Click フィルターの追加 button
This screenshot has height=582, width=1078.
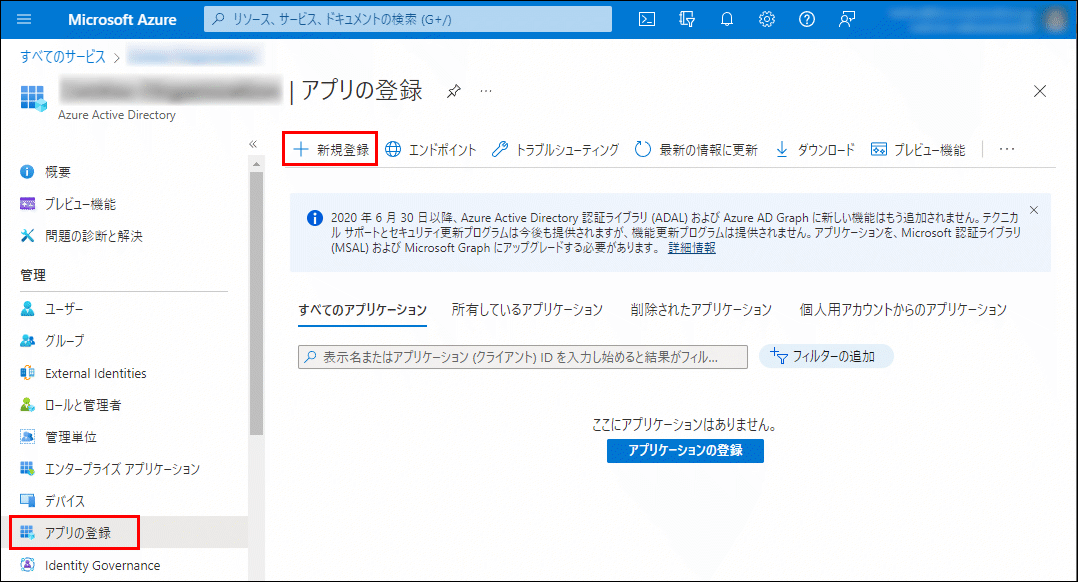click(826, 356)
